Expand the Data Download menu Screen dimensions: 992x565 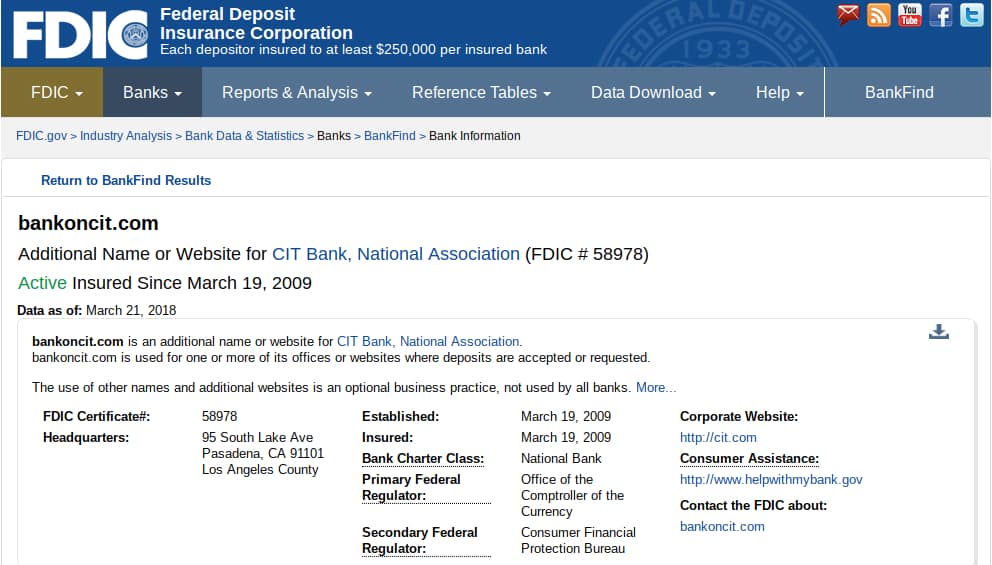[653, 92]
